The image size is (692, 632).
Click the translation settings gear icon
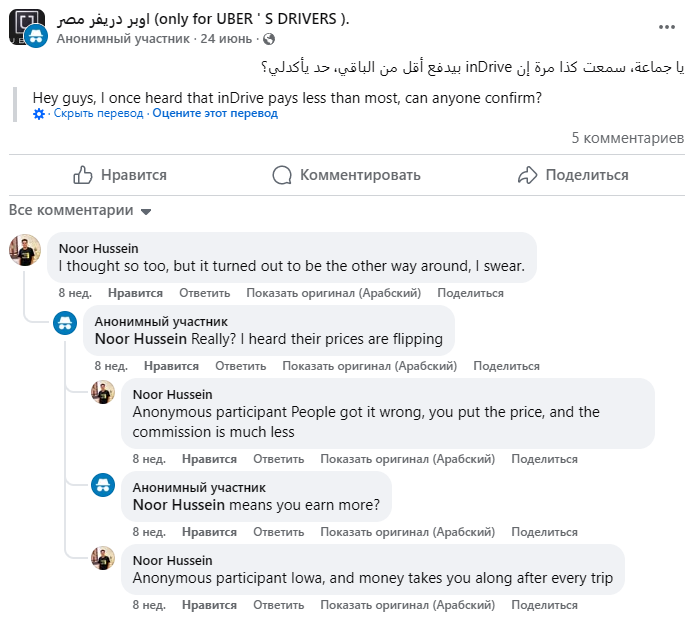[39, 113]
